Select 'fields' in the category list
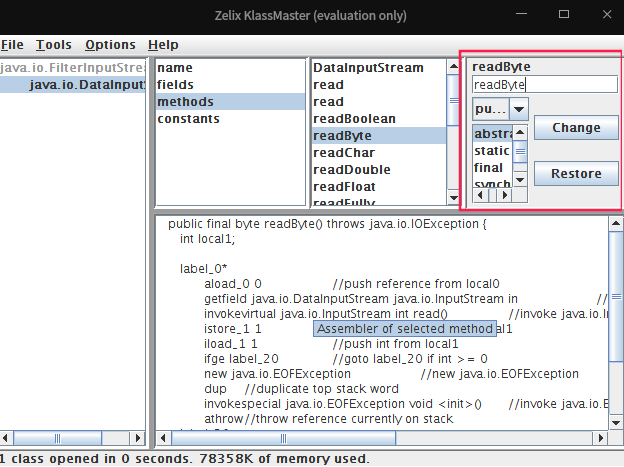This screenshot has width=624, height=467. tap(230, 85)
